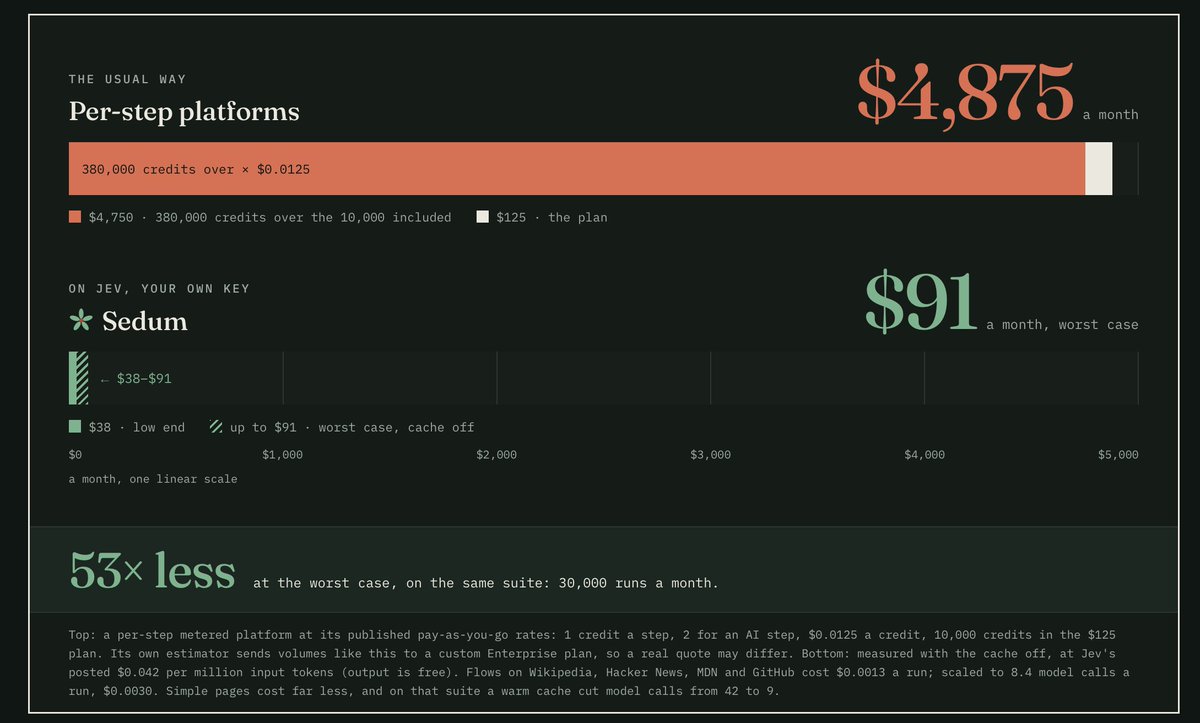
Task: Click the 'ON JEV, YOUR OWN KEY' label
Action: coord(160,289)
